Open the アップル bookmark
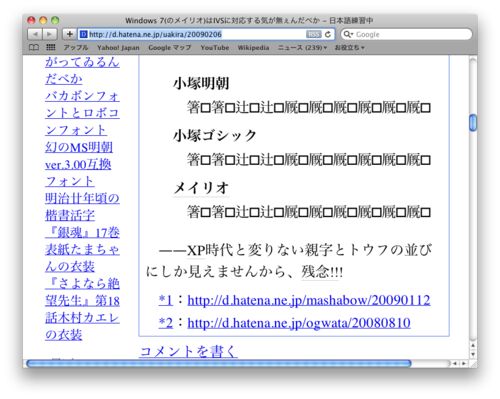Image resolution: width=500 pixels, height=399 pixels. [76, 48]
